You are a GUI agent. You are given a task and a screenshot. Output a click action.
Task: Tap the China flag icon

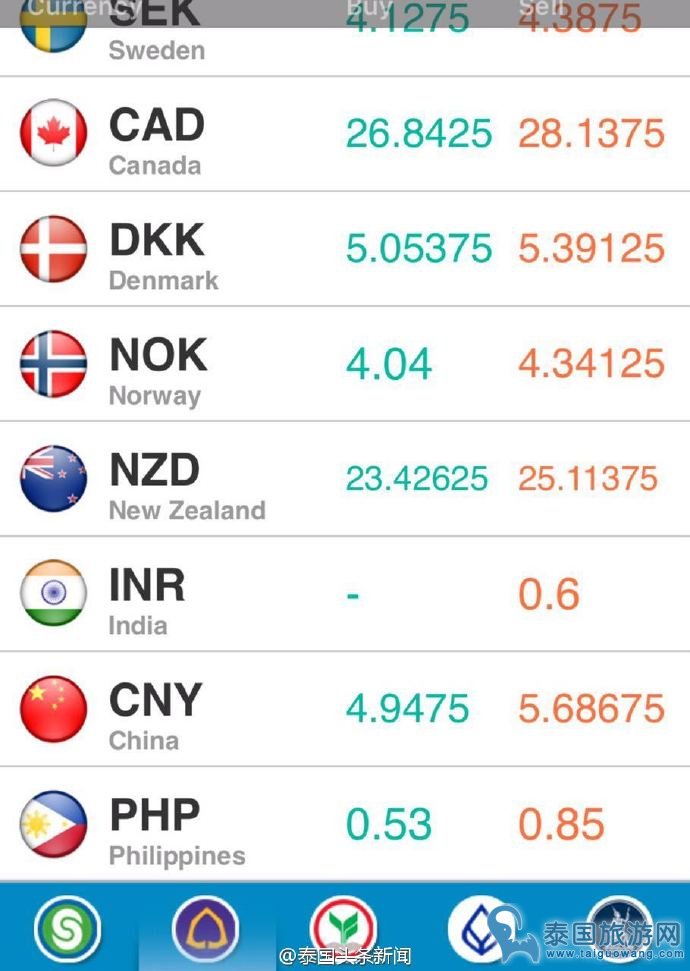coord(53,708)
